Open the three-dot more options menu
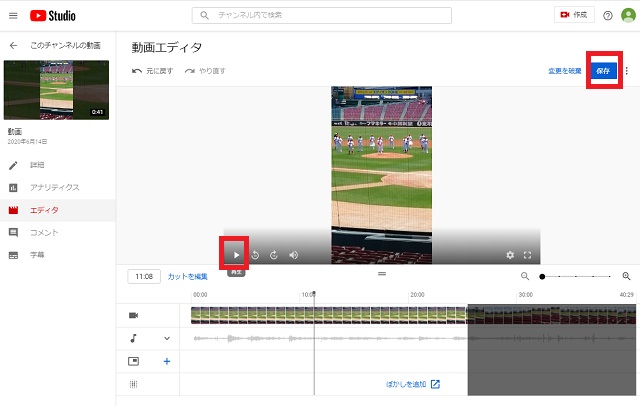The image size is (640, 406). 627,71
